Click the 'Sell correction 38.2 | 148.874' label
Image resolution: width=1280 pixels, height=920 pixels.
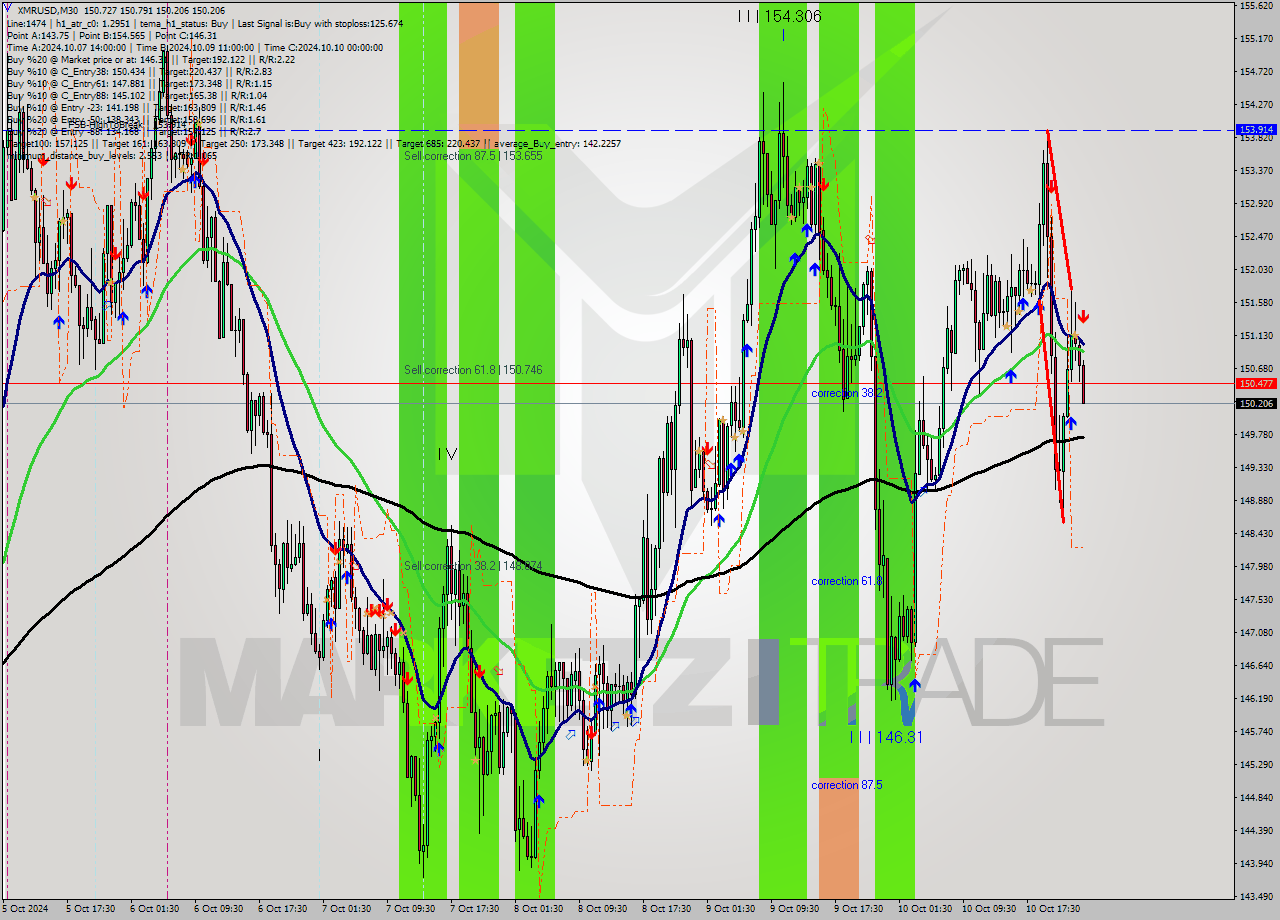point(473,566)
